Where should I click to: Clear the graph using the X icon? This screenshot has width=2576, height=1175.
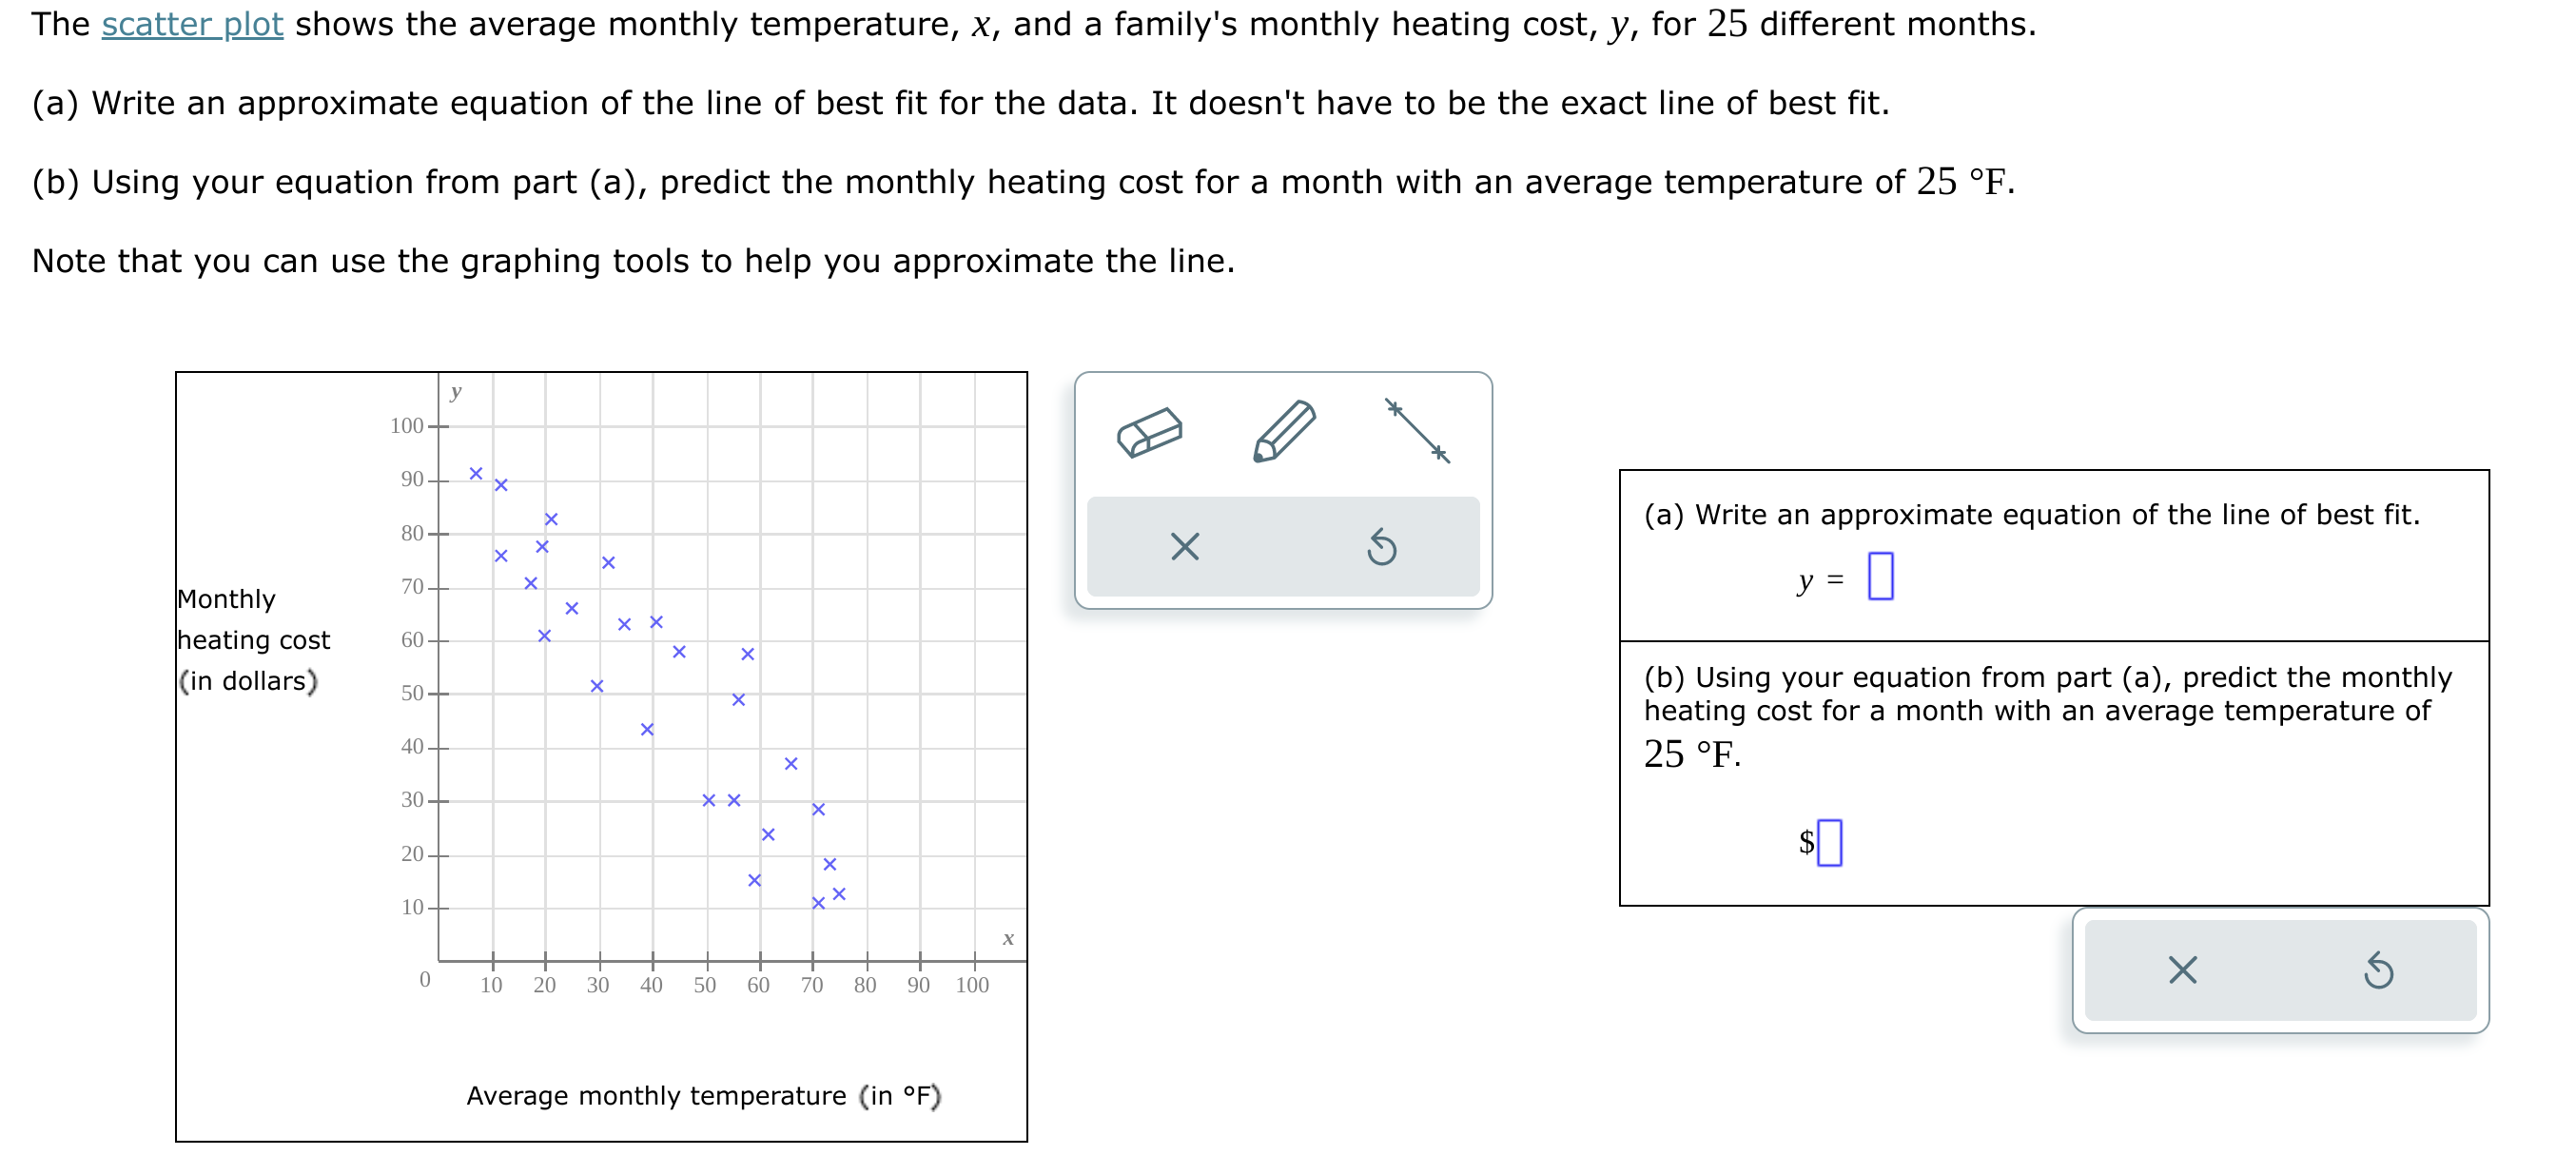coord(1185,548)
